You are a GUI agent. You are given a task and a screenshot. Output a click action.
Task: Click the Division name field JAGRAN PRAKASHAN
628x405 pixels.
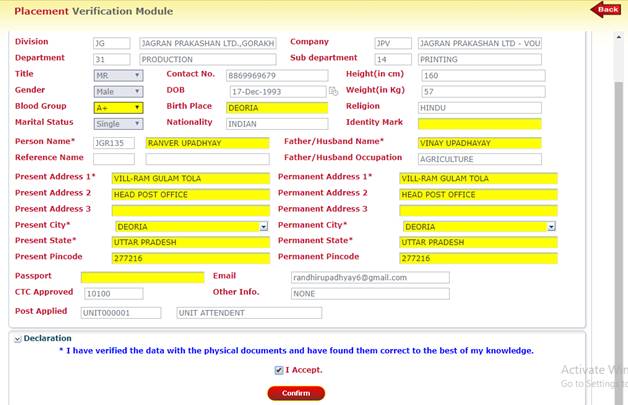[x=208, y=43]
